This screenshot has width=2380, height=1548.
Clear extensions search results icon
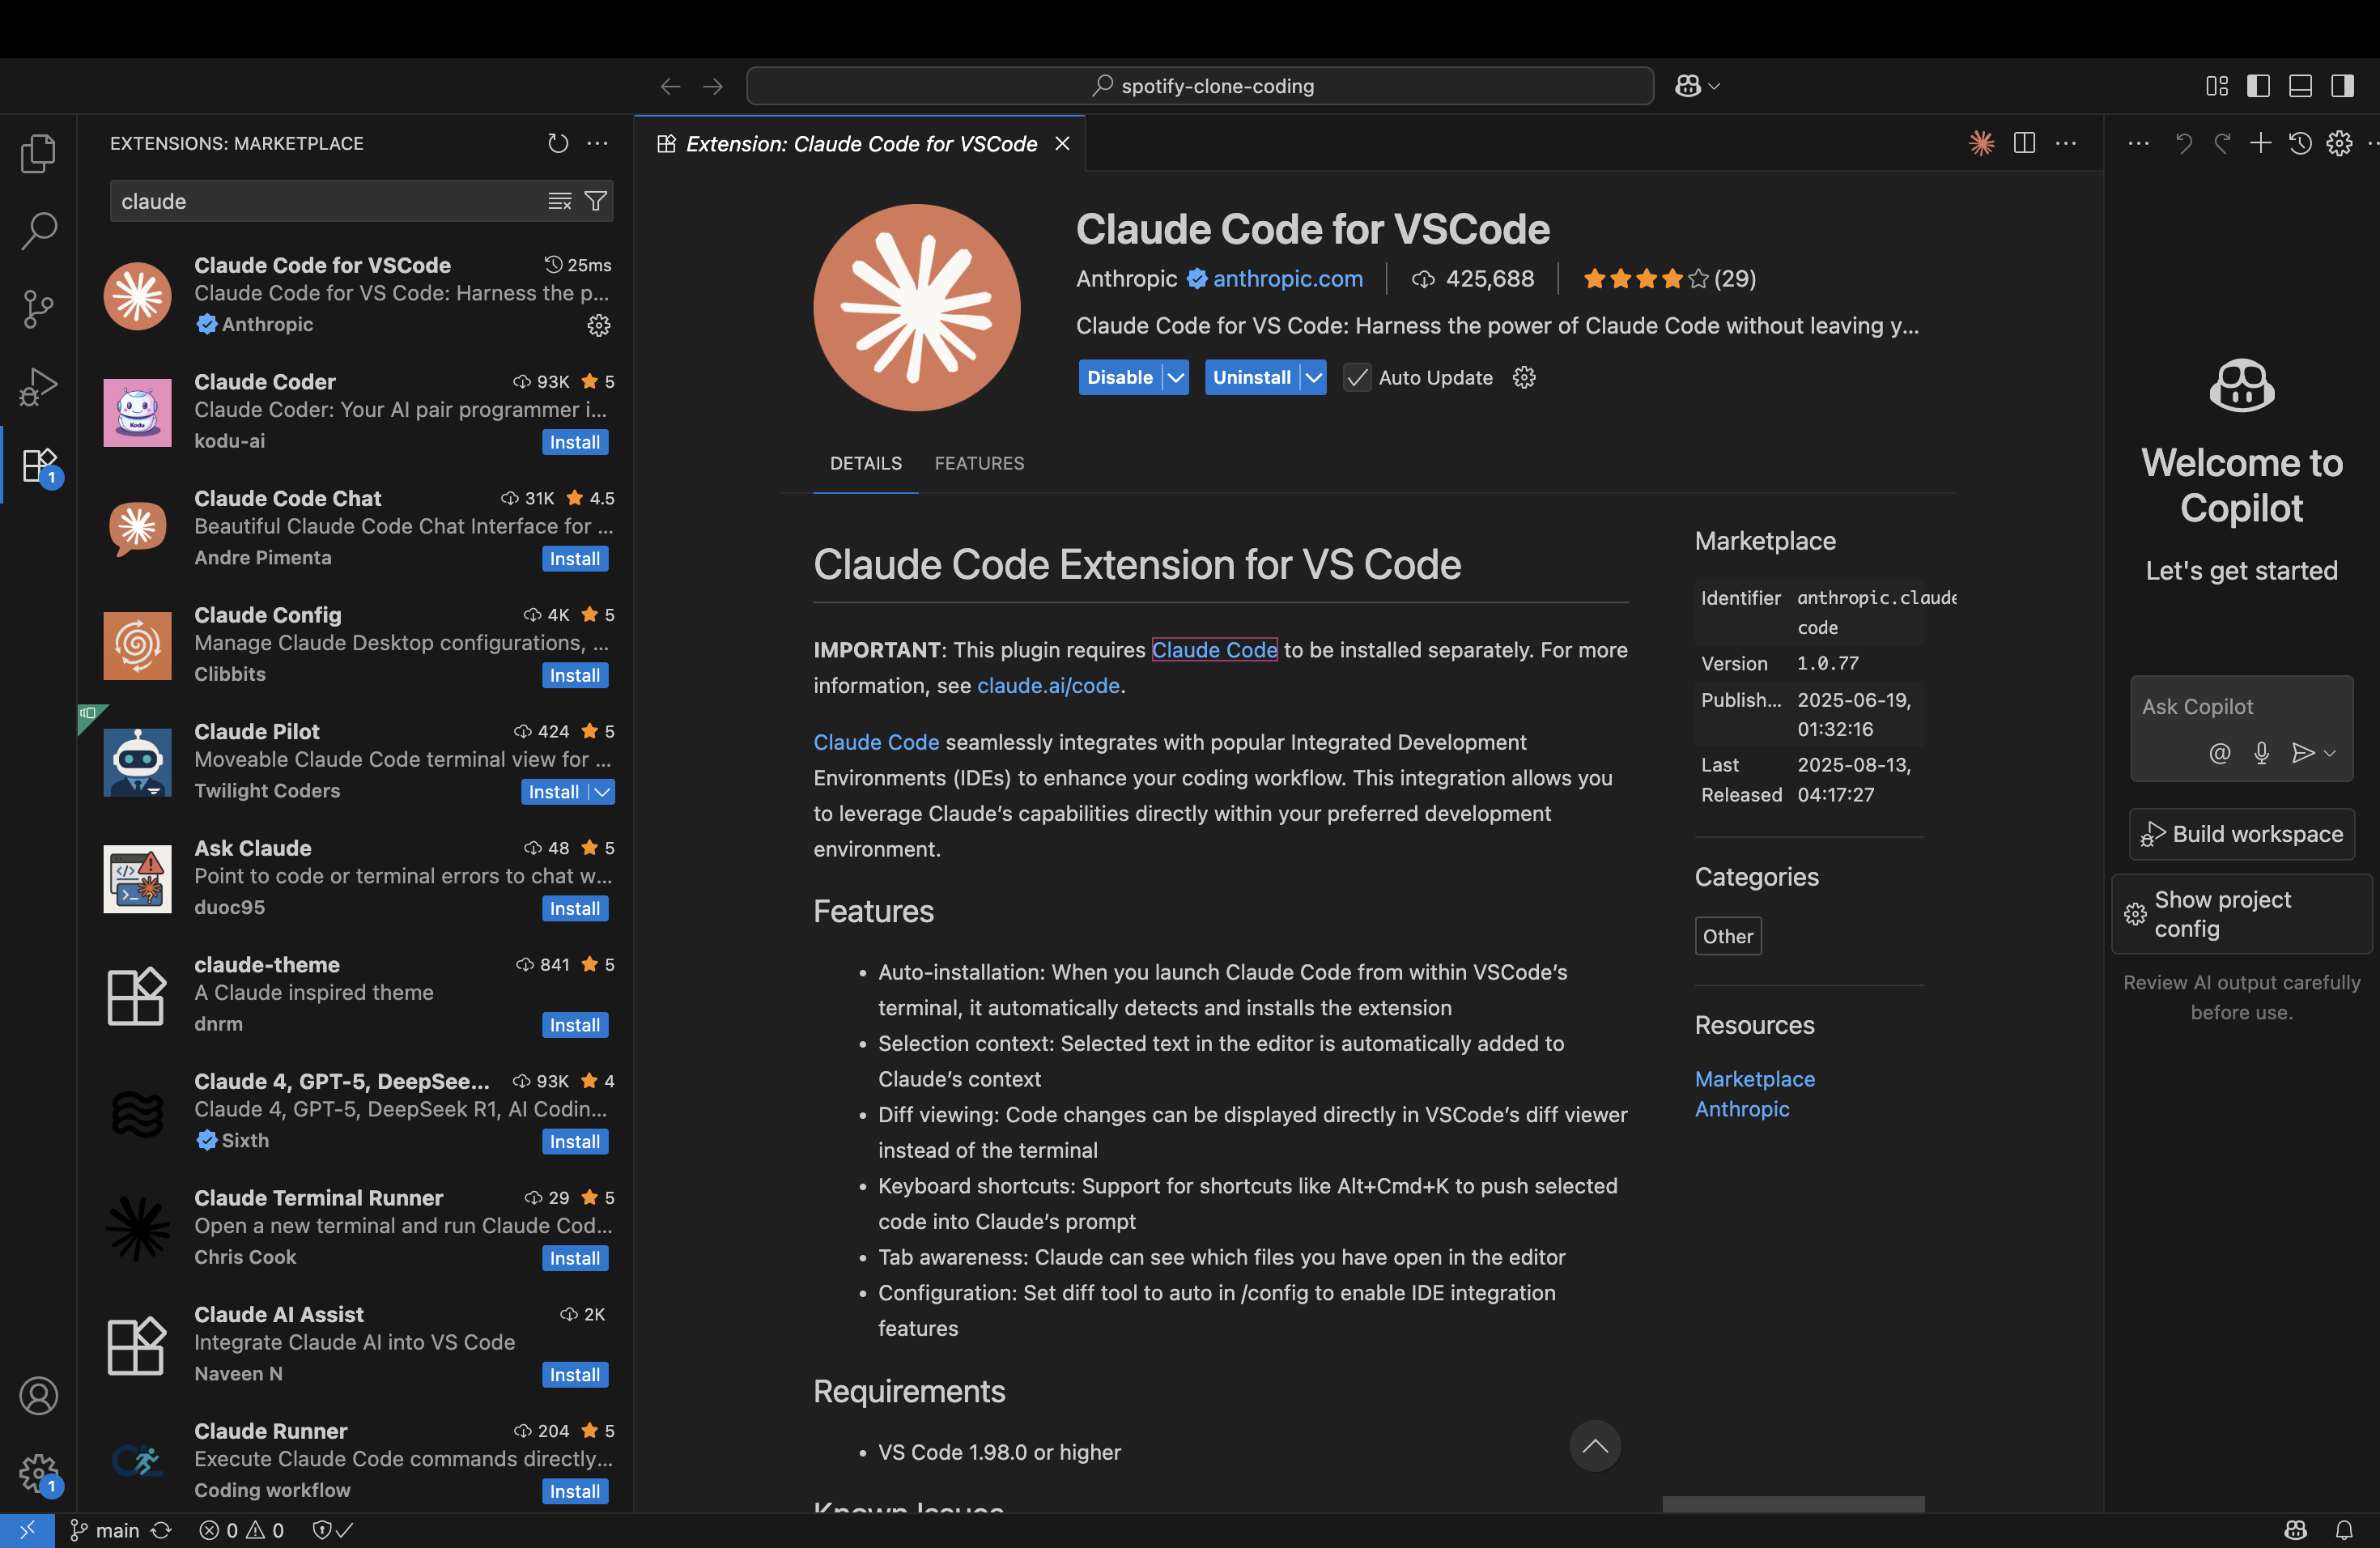pos(560,201)
